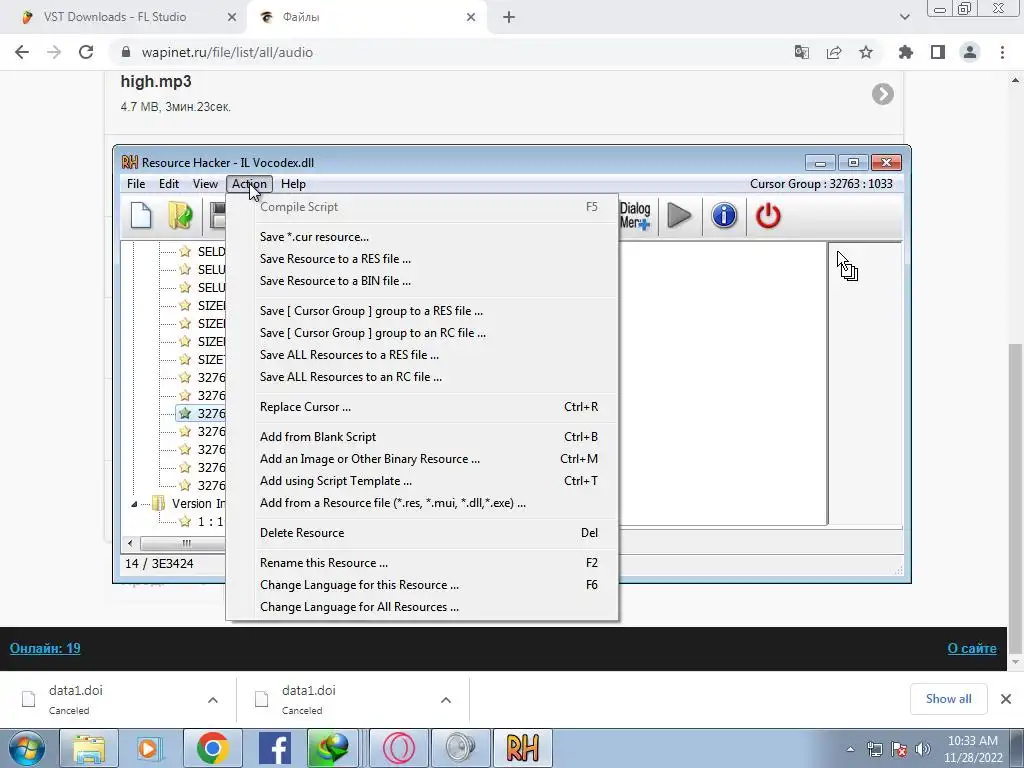The width and height of the screenshot is (1024, 768).
Task: Choose Save Resource to a RES file
Action: (x=422, y=259)
